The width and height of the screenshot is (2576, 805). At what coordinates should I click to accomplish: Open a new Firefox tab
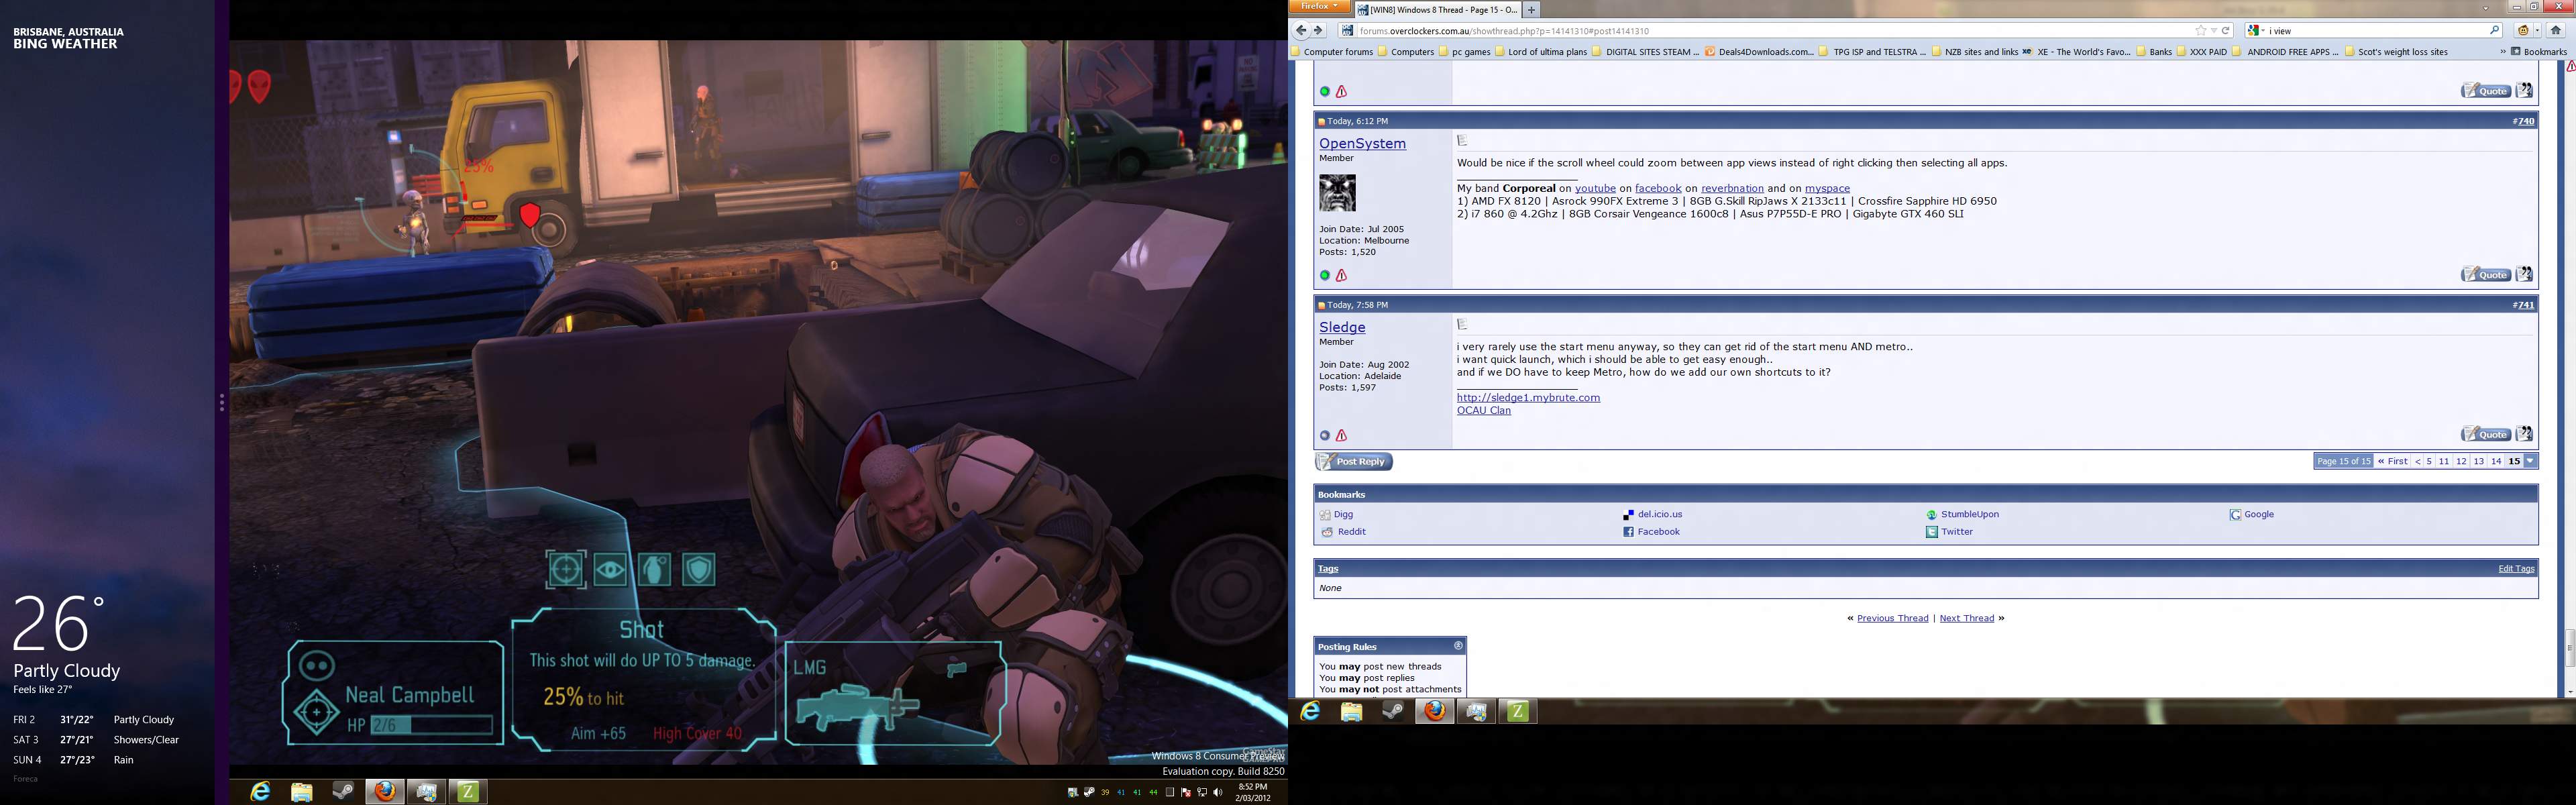1531,9
